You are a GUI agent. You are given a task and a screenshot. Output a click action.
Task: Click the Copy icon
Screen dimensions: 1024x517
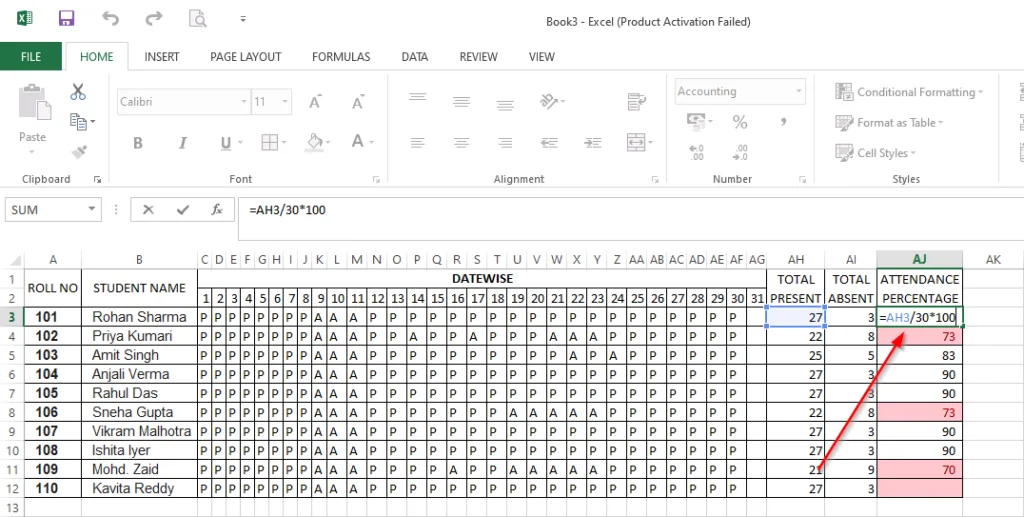[x=78, y=121]
